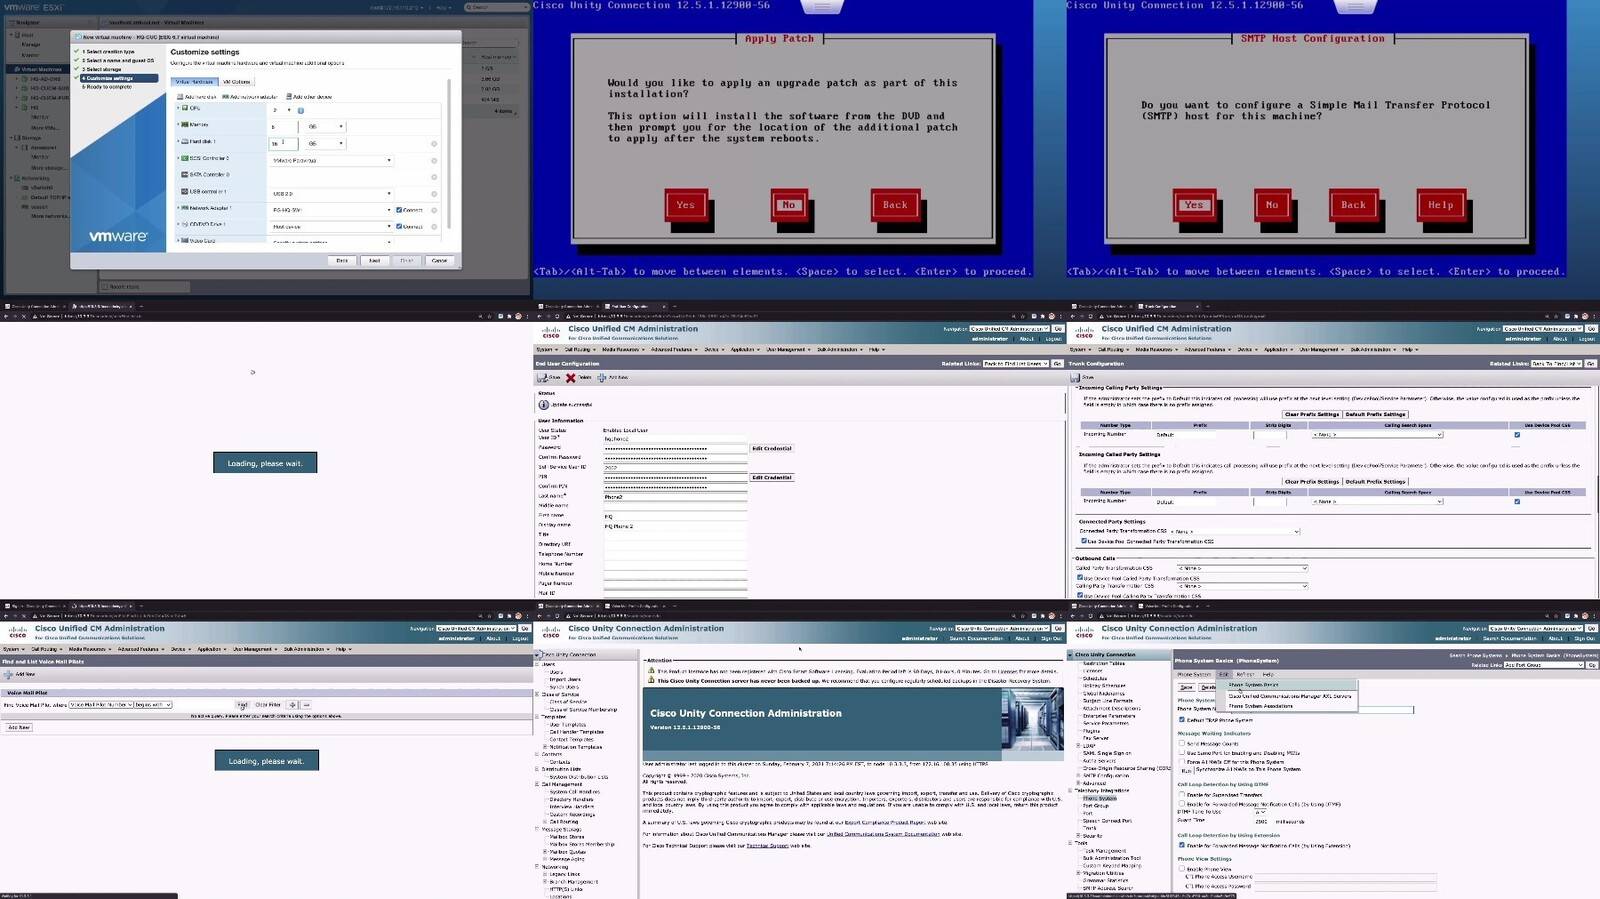The height and width of the screenshot is (899, 1600).
Task: Open Device menu on Trunk Configuration page
Action: coord(1246,350)
